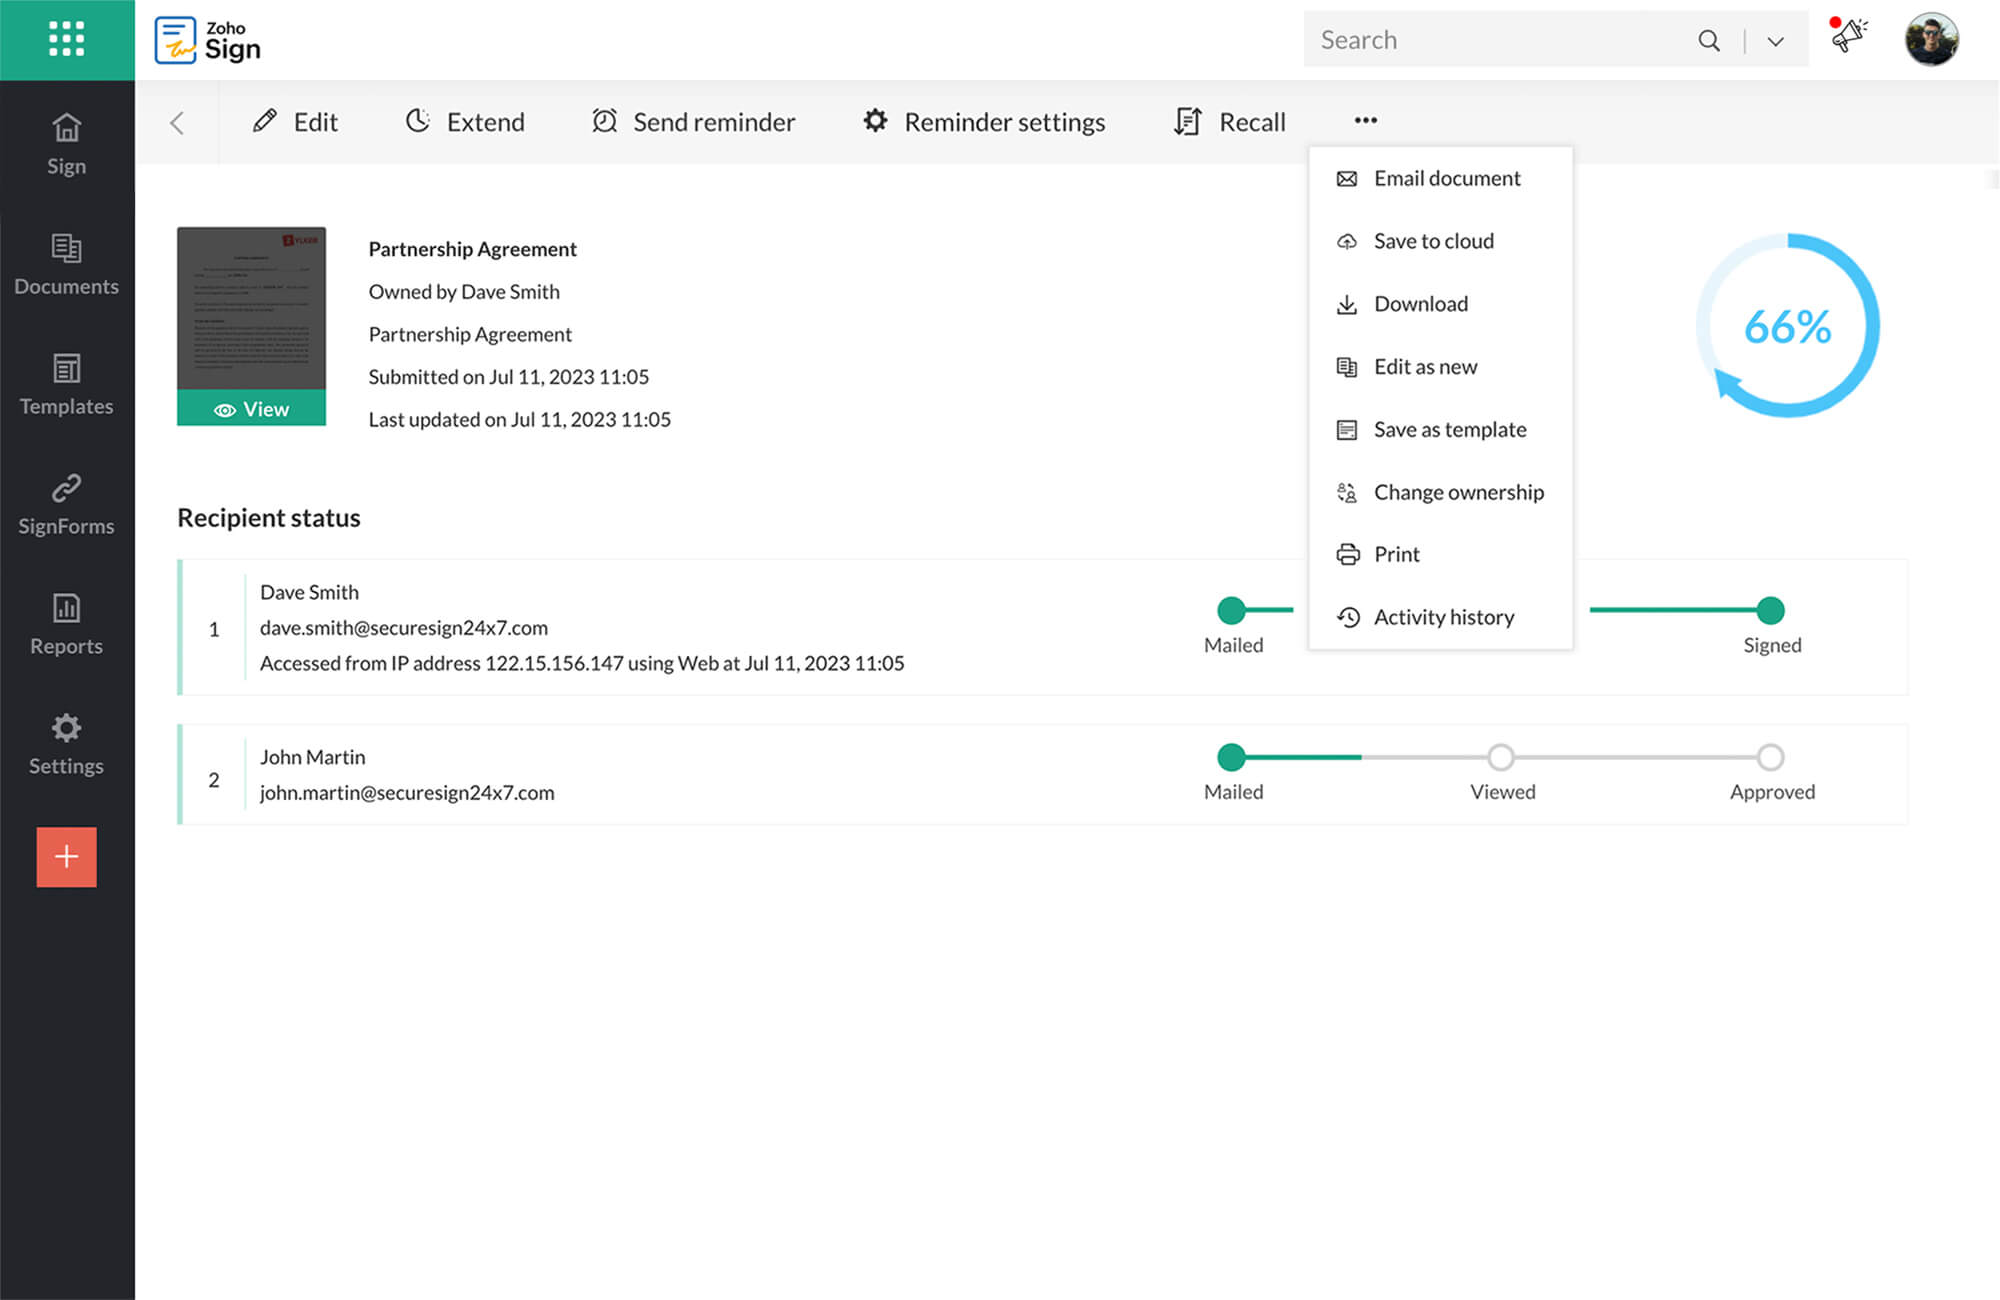This screenshot has height=1300, width=2000.
Task: Open the Reports section
Action: pyautogui.click(x=66, y=624)
